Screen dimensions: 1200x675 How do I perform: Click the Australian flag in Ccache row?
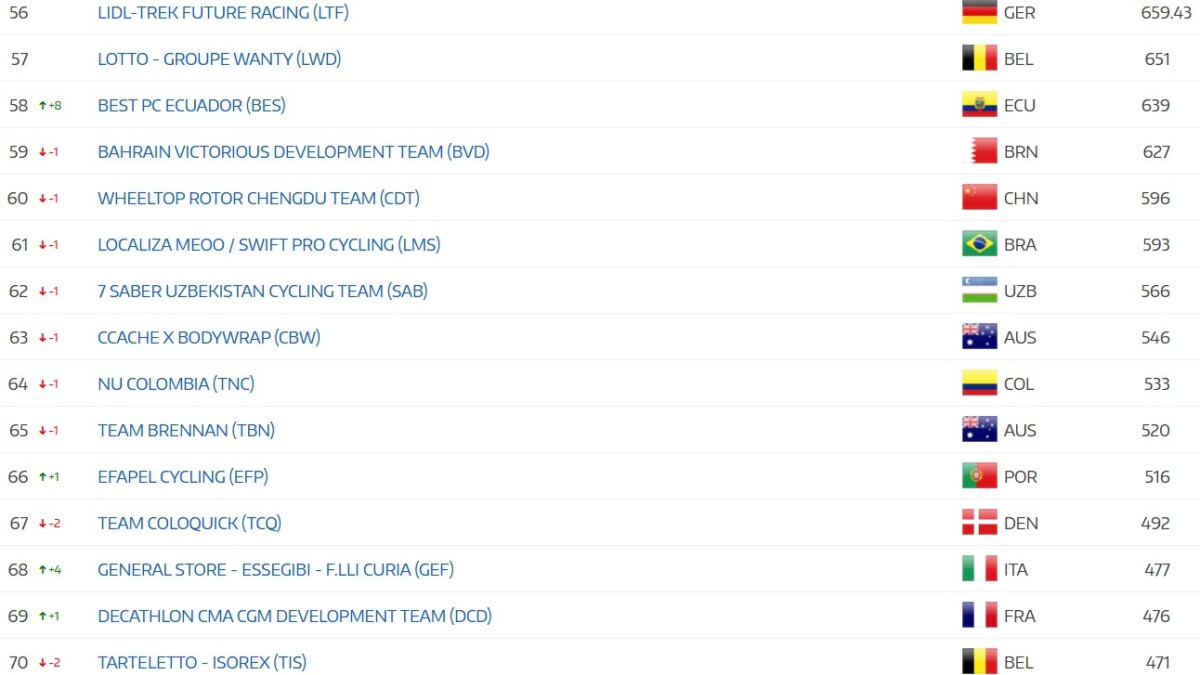[x=980, y=337]
